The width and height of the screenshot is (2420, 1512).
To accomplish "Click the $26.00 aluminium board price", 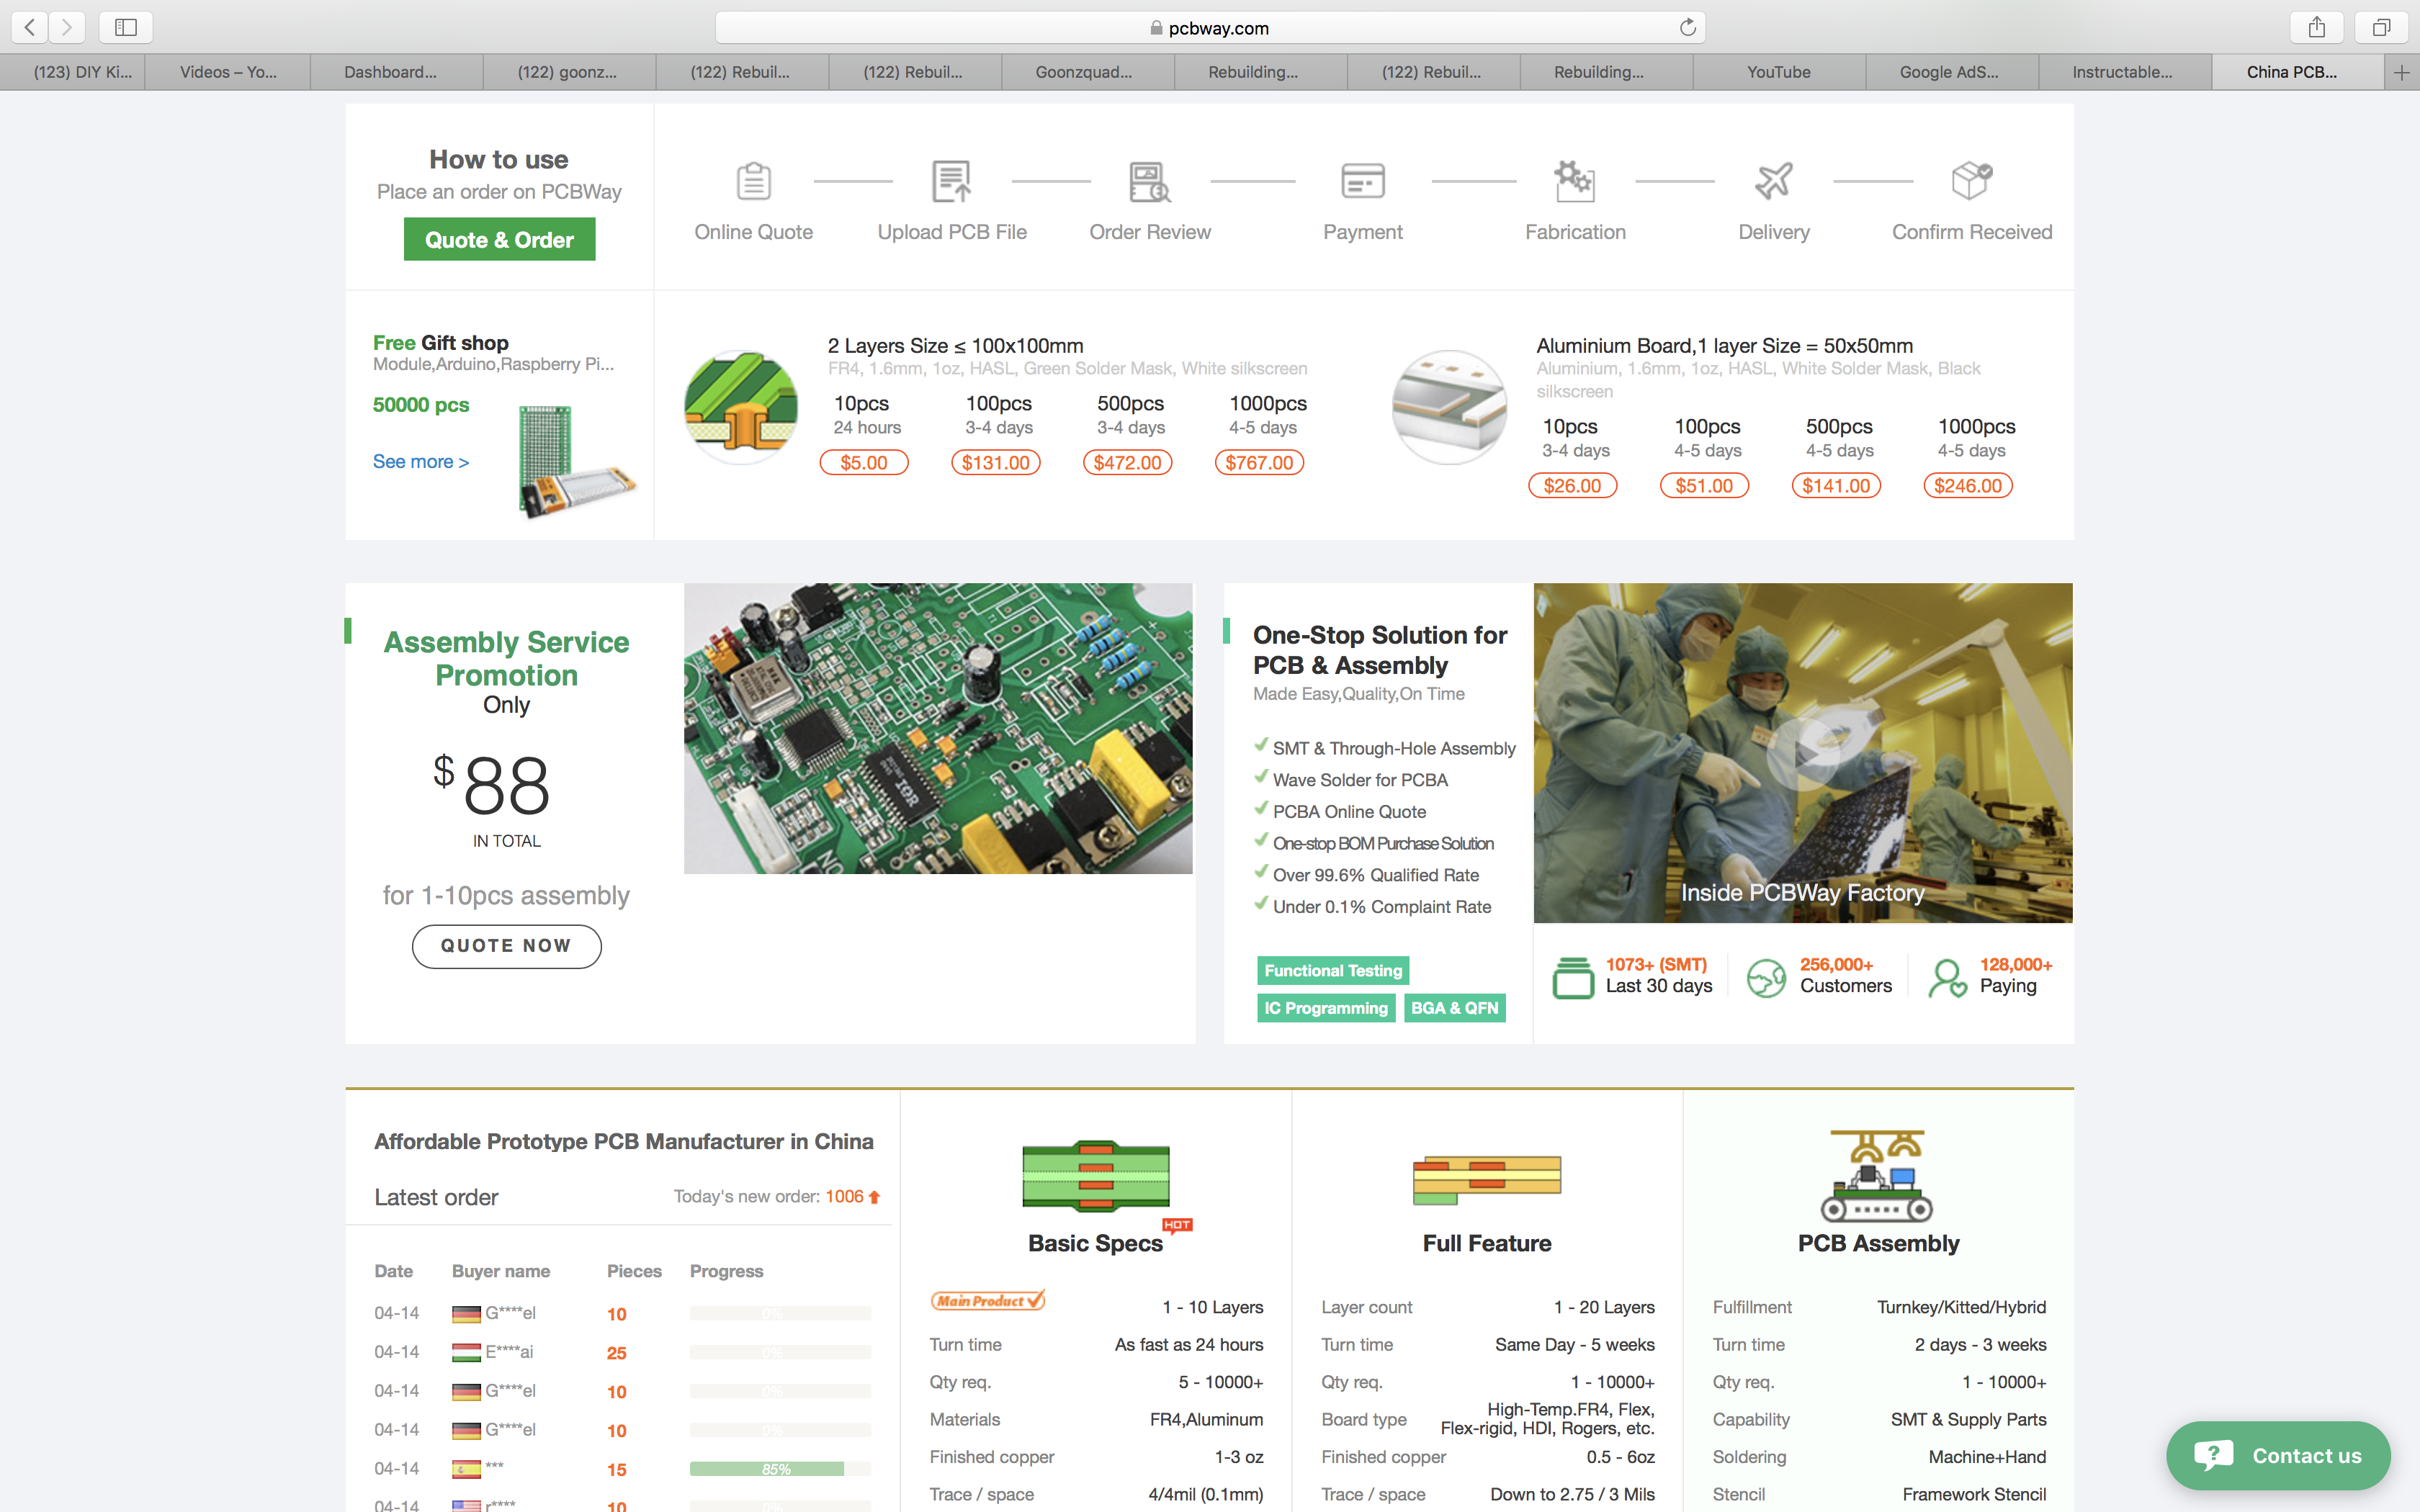I will pos(1572,486).
